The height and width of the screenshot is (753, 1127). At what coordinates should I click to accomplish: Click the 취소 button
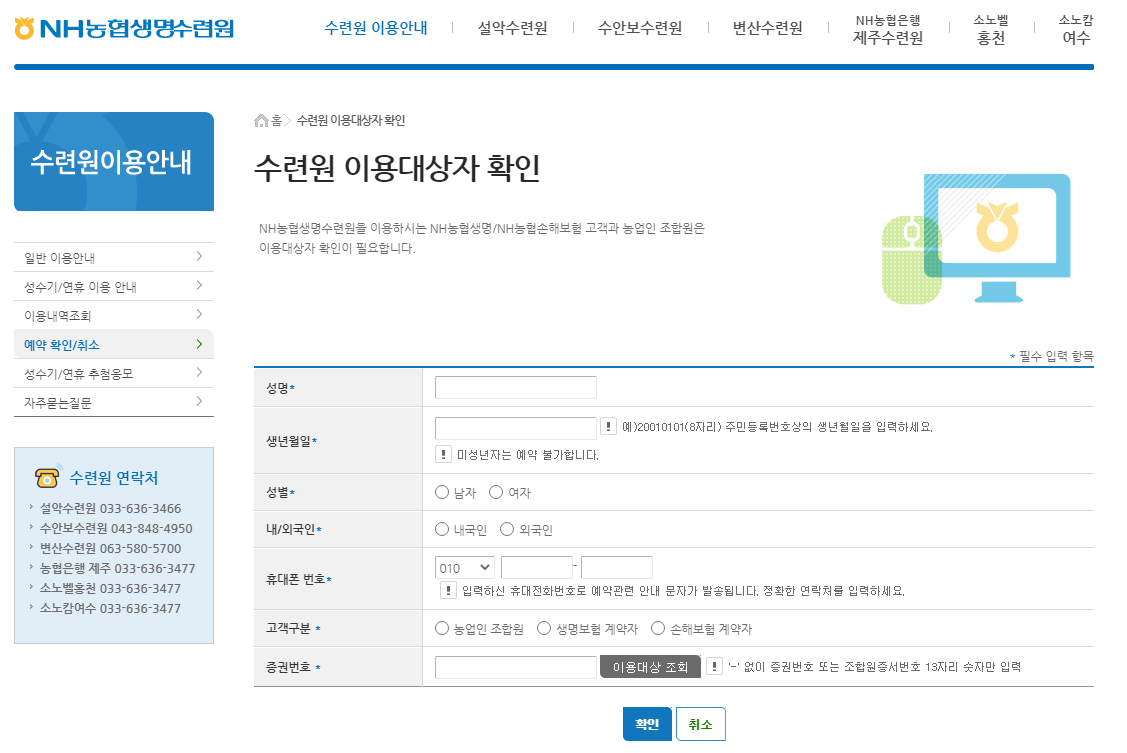[x=701, y=724]
